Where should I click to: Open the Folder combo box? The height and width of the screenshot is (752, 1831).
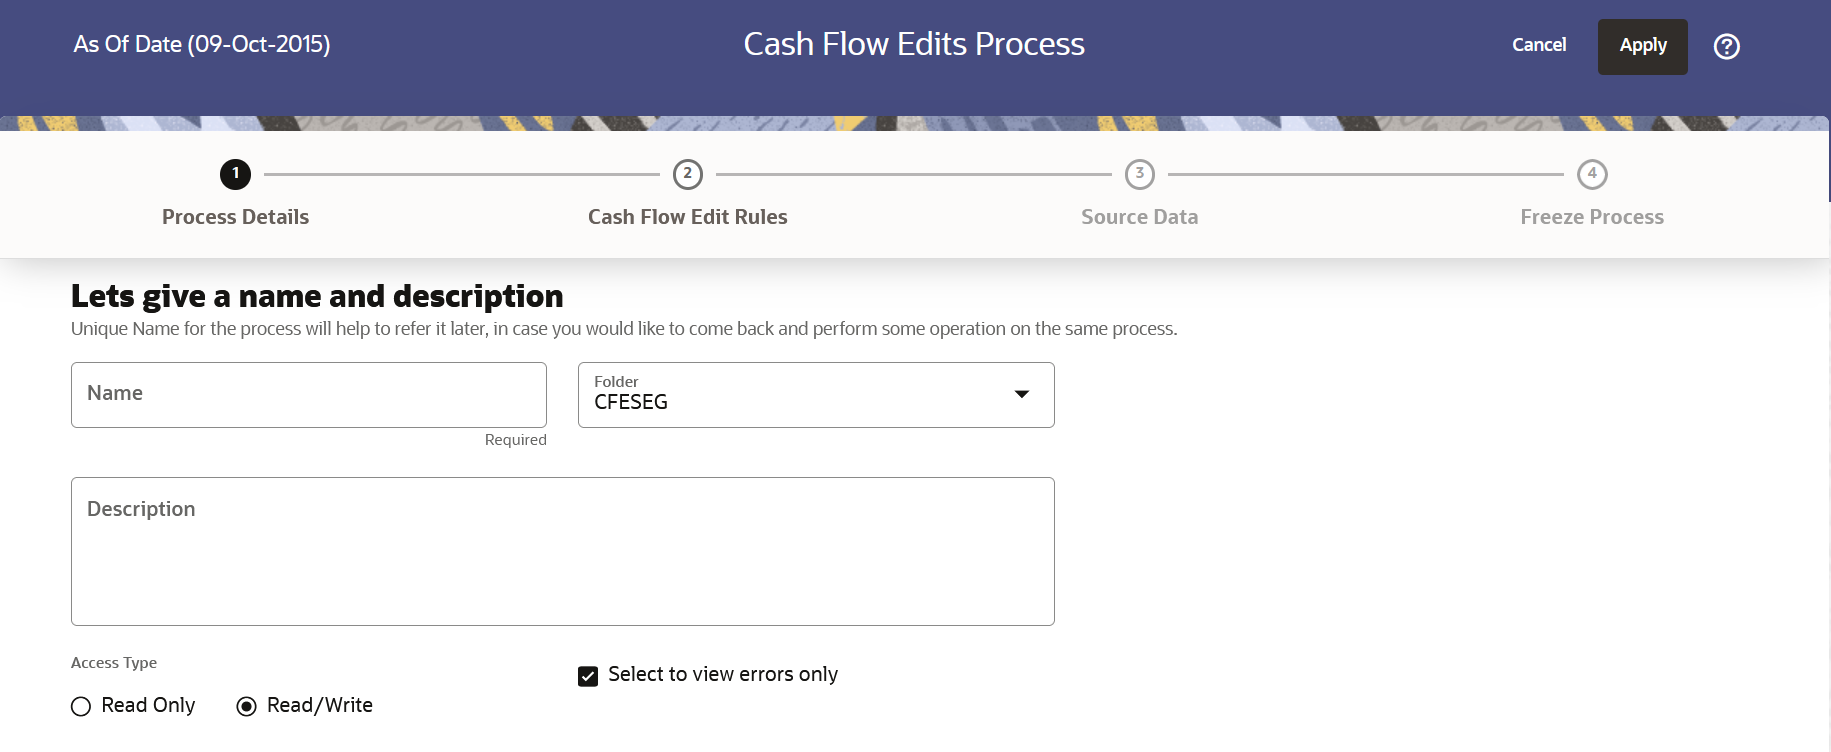(x=815, y=395)
